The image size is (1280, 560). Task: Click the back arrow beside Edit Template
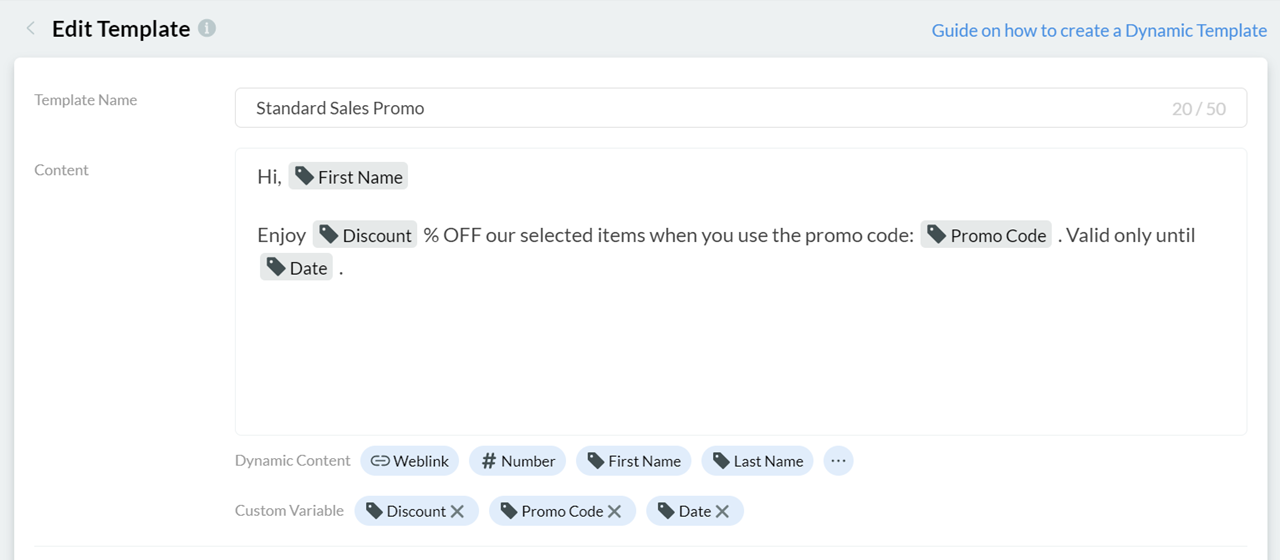pyautogui.click(x=31, y=29)
